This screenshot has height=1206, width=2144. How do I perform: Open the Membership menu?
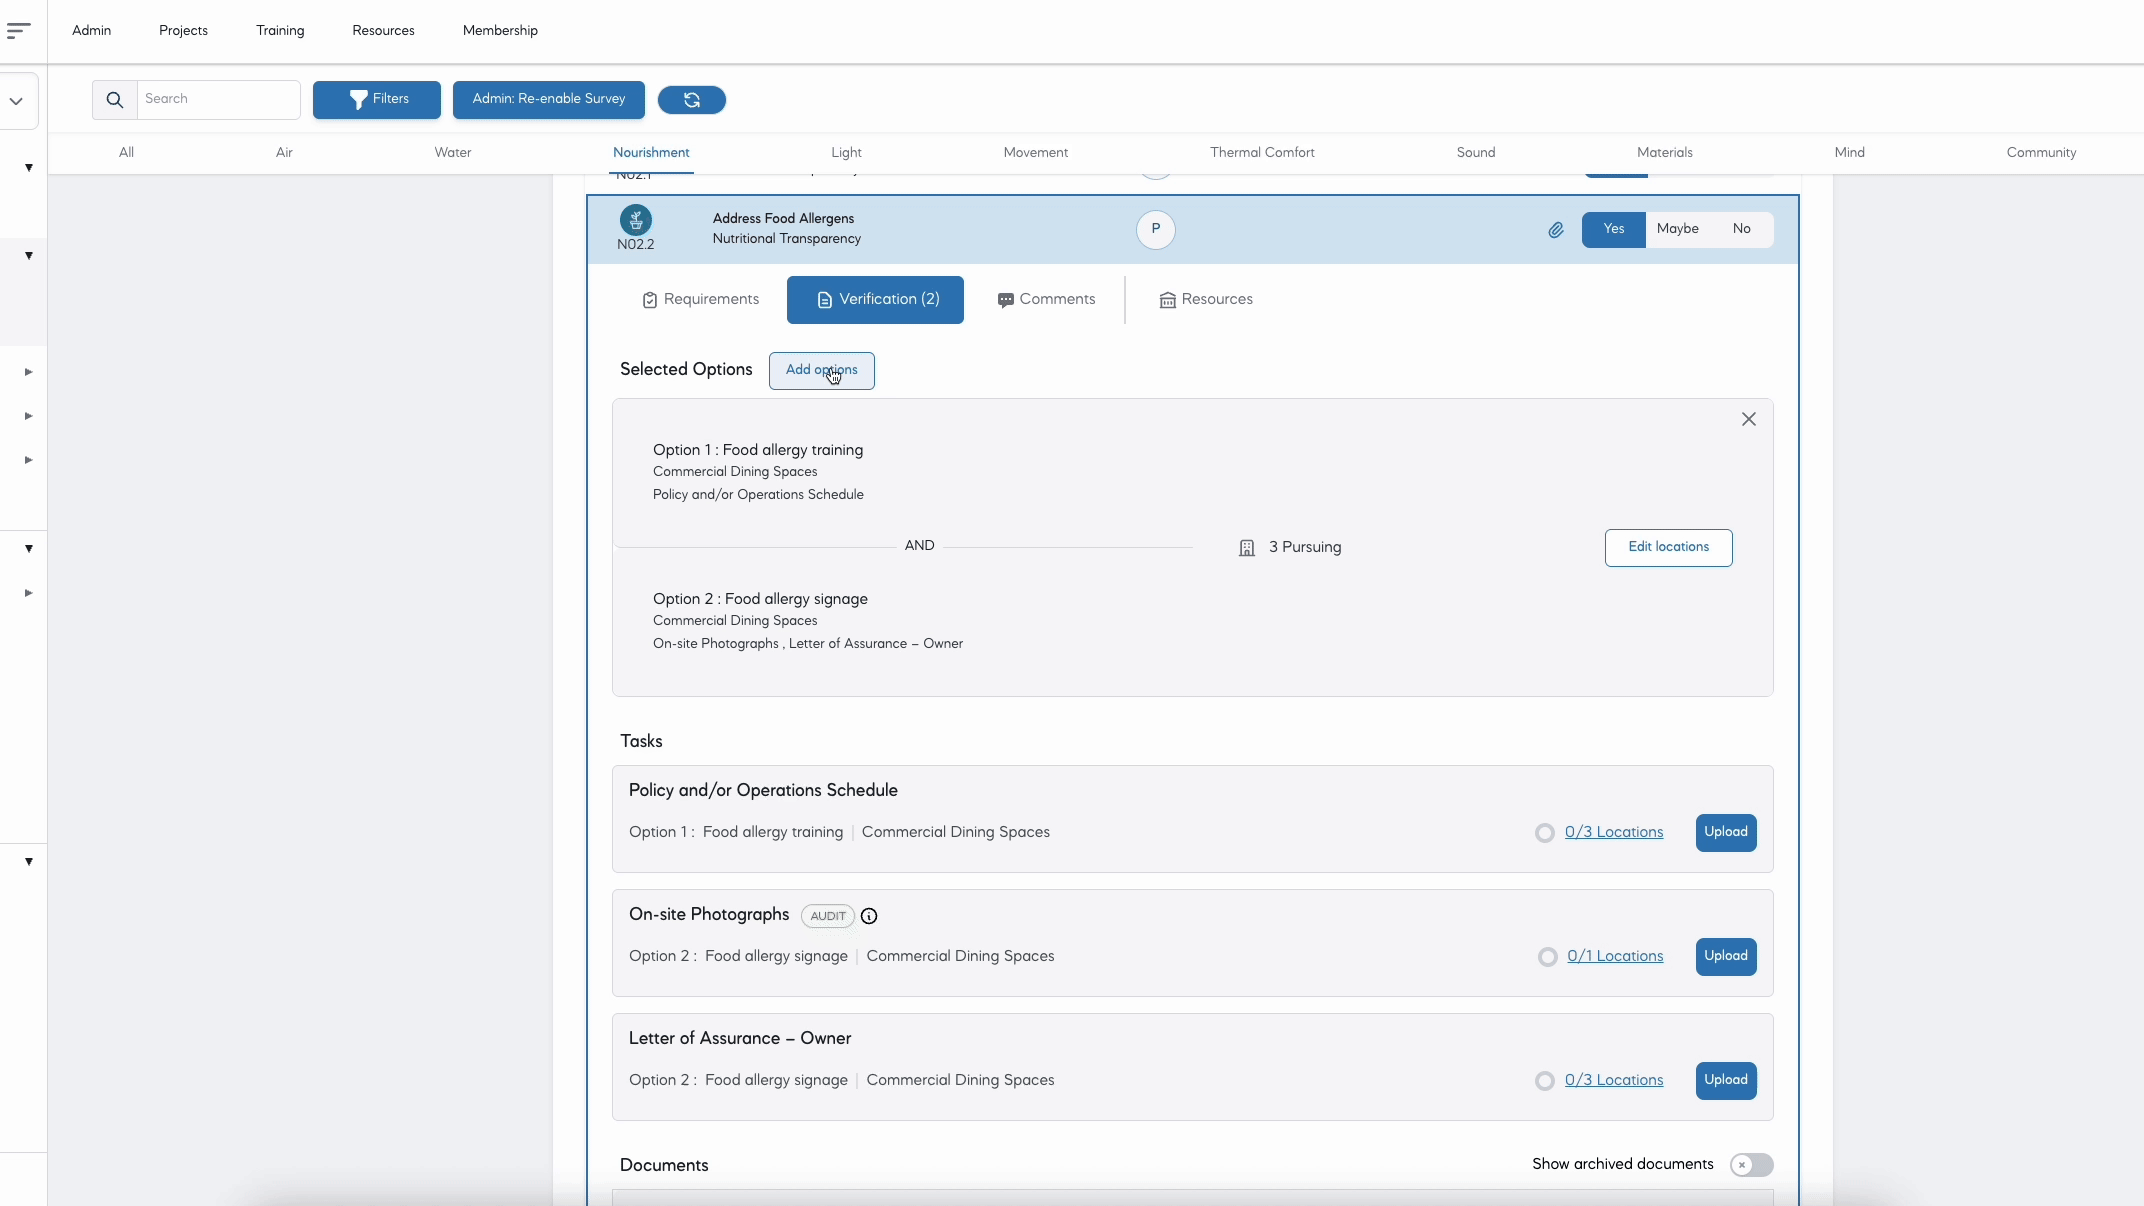[500, 31]
